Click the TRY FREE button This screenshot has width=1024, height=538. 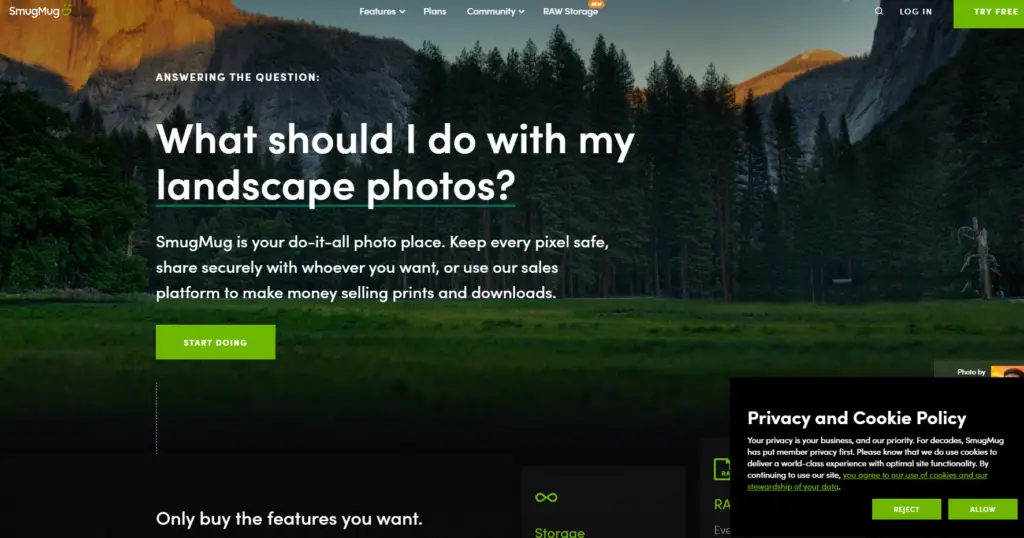click(x=989, y=13)
